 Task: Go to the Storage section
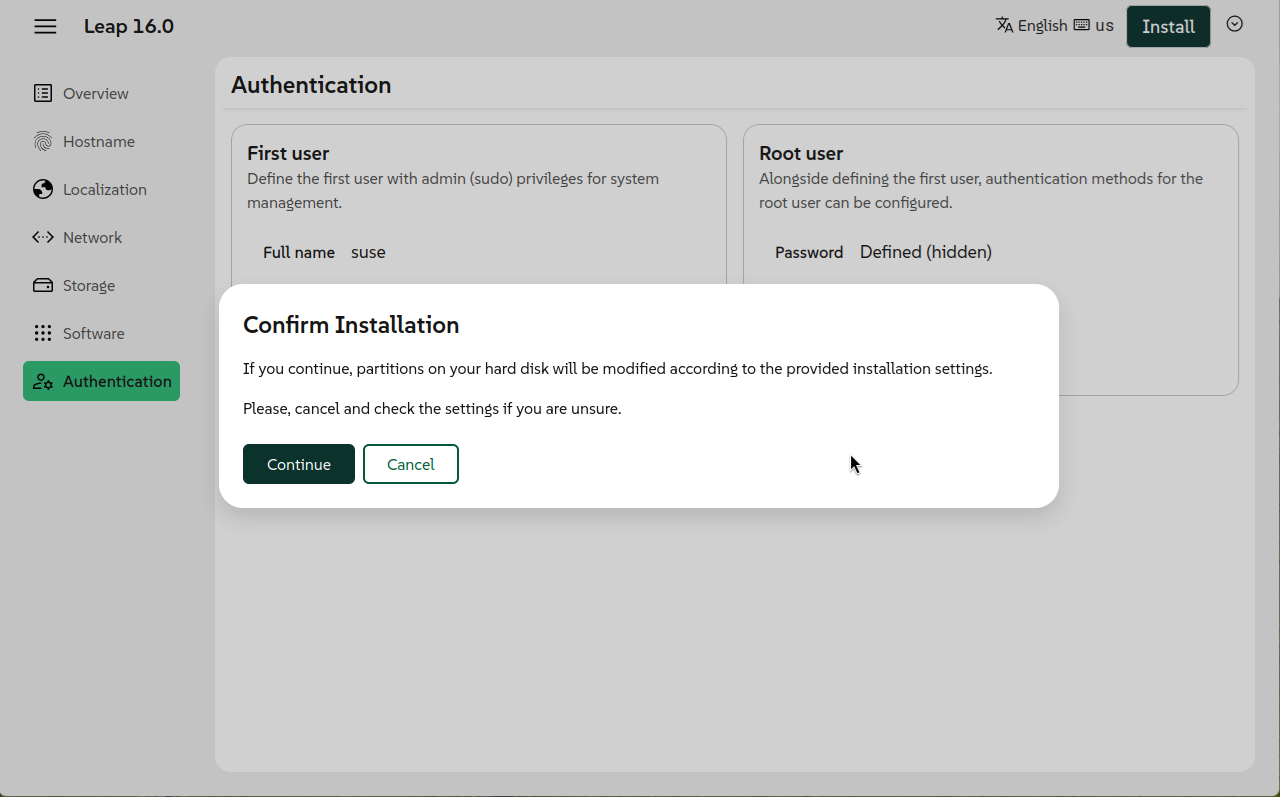point(89,285)
